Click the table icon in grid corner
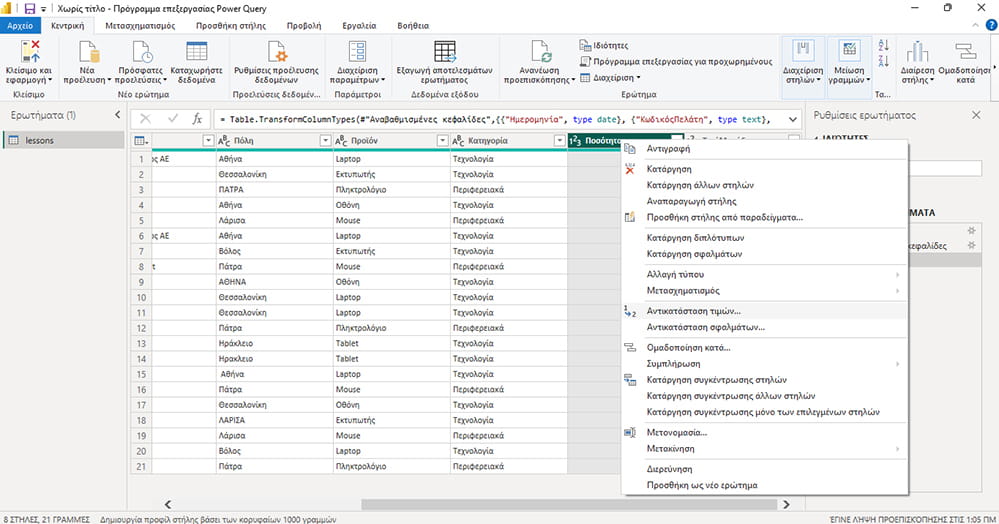 (141, 140)
